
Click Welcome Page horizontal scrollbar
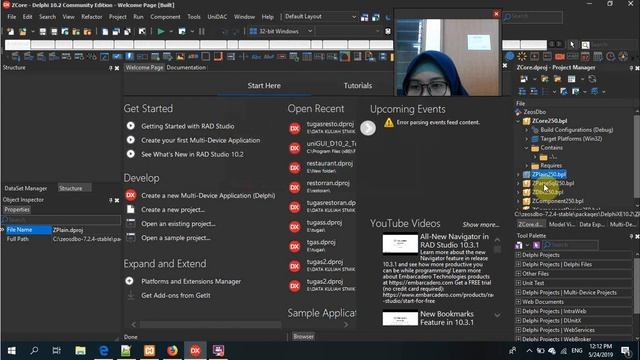(210, 325)
